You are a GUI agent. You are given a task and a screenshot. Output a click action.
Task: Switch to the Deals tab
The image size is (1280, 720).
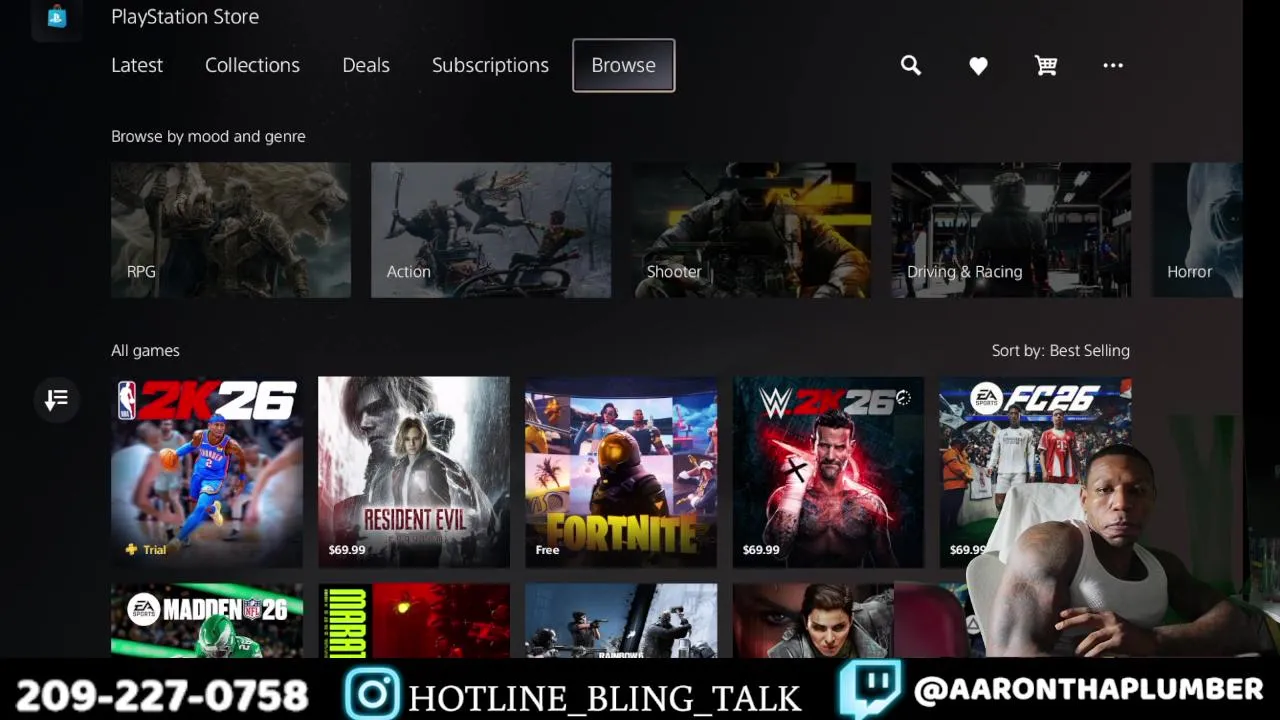coord(366,65)
